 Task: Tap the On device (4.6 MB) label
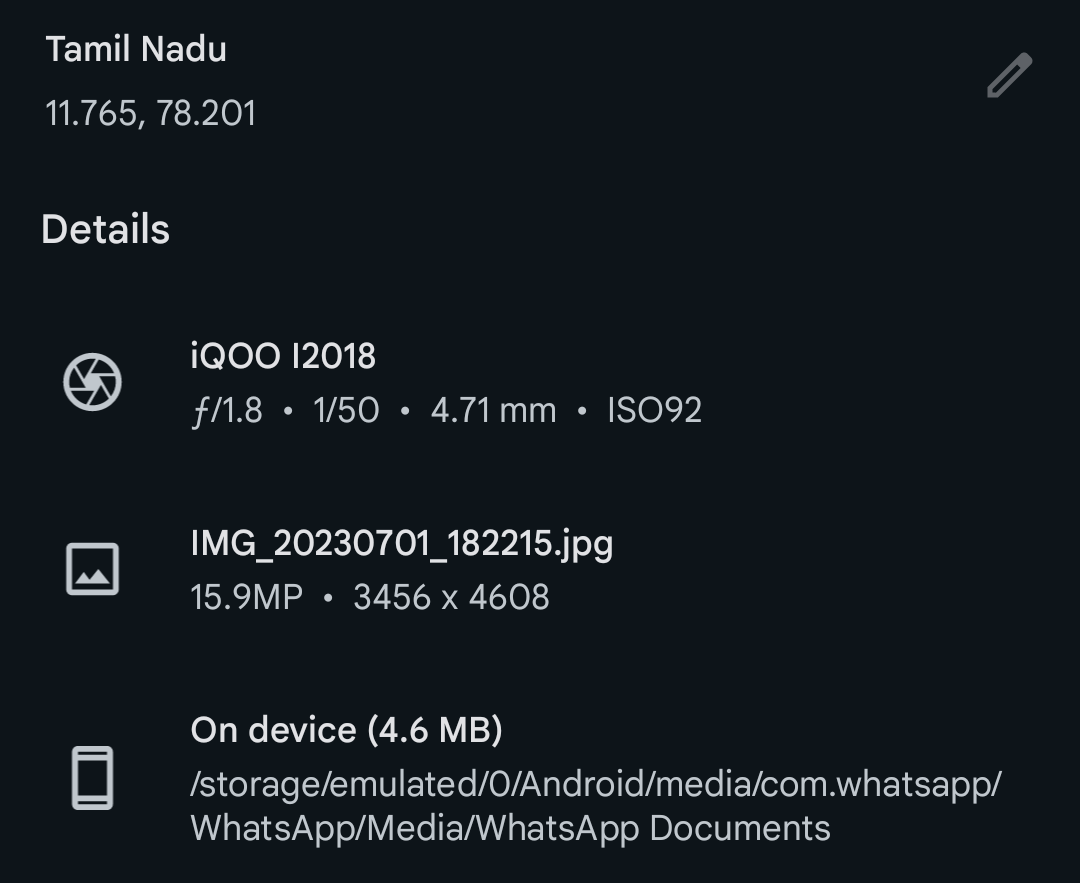point(346,730)
